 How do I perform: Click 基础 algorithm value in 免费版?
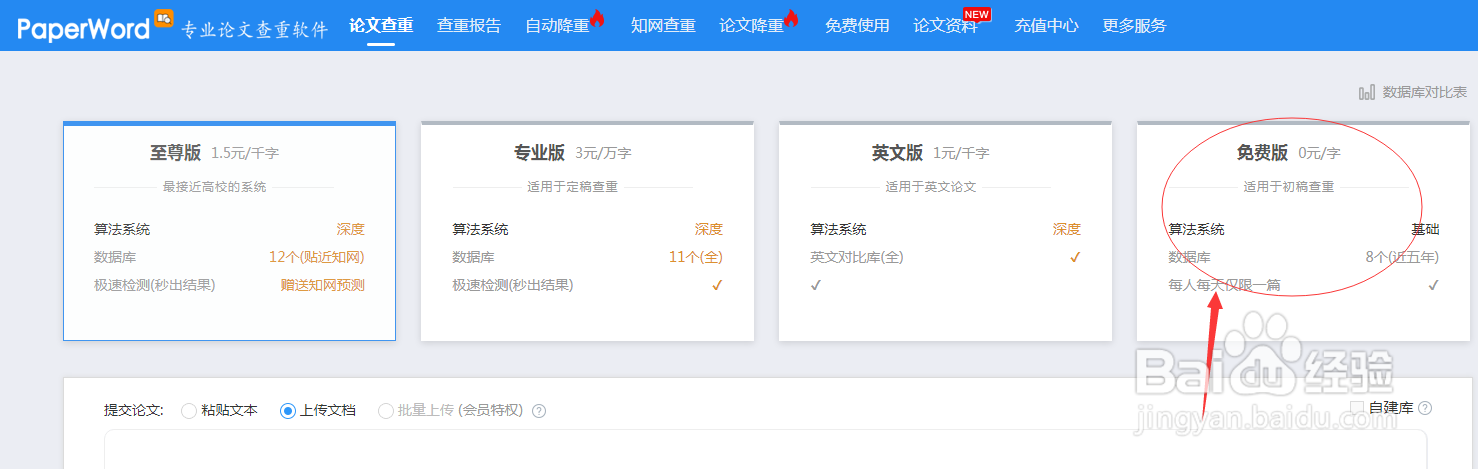(x=1425, y=229)
